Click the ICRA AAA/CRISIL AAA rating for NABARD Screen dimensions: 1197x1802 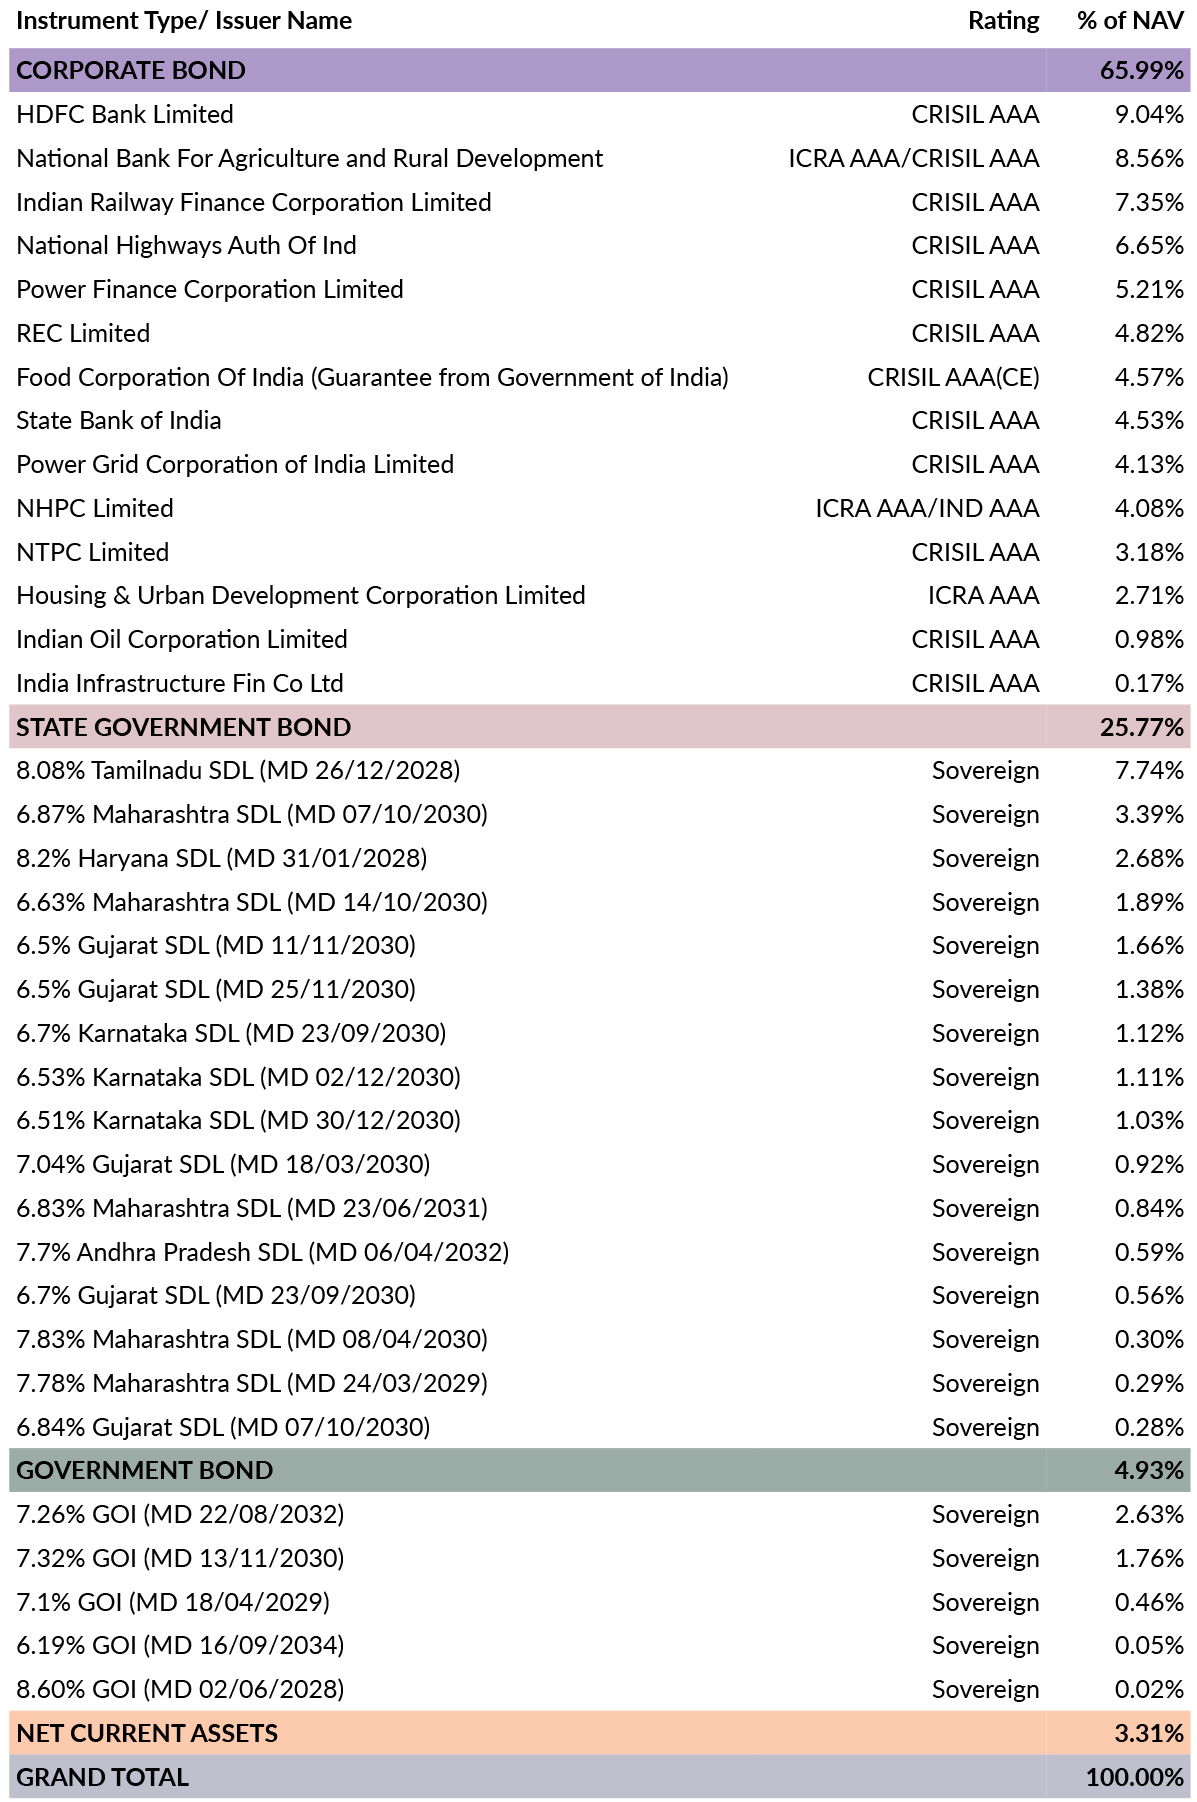tap(913, 158)
